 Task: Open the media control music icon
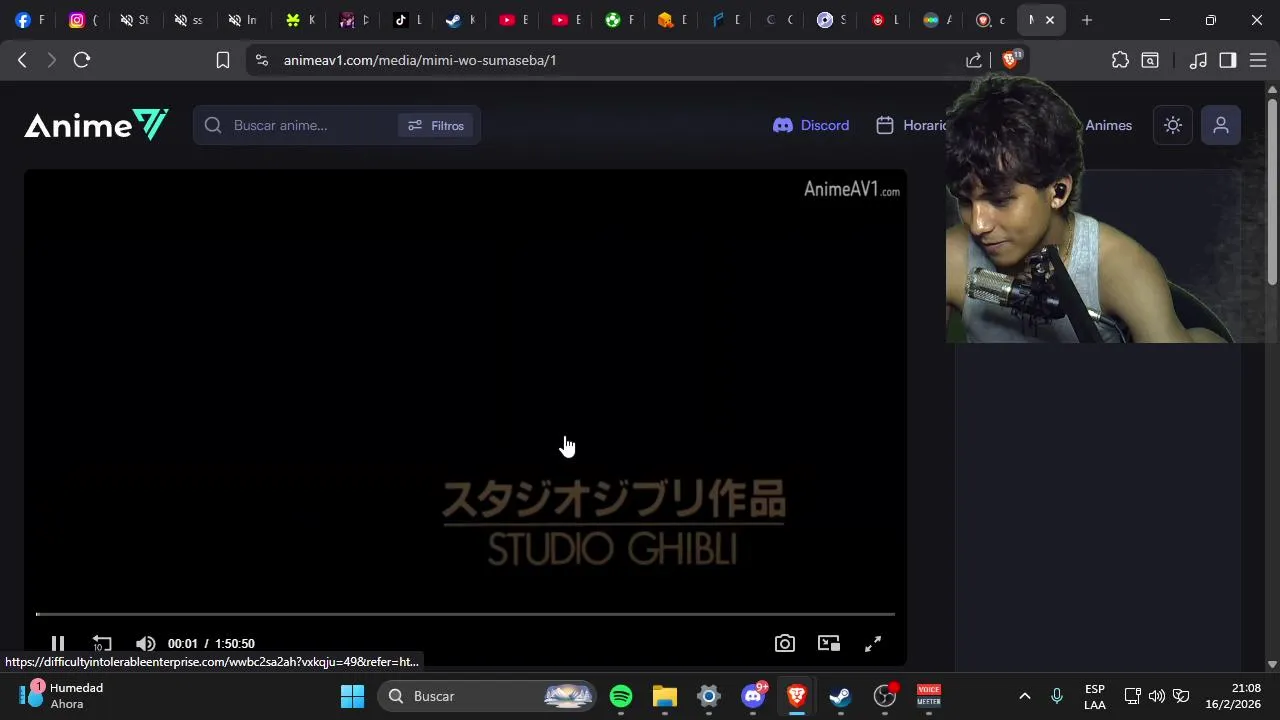[x=1198, y=60]
